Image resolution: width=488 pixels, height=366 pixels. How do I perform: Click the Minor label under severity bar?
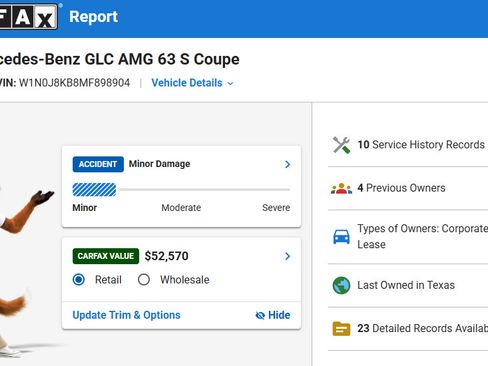coord(85,208)
